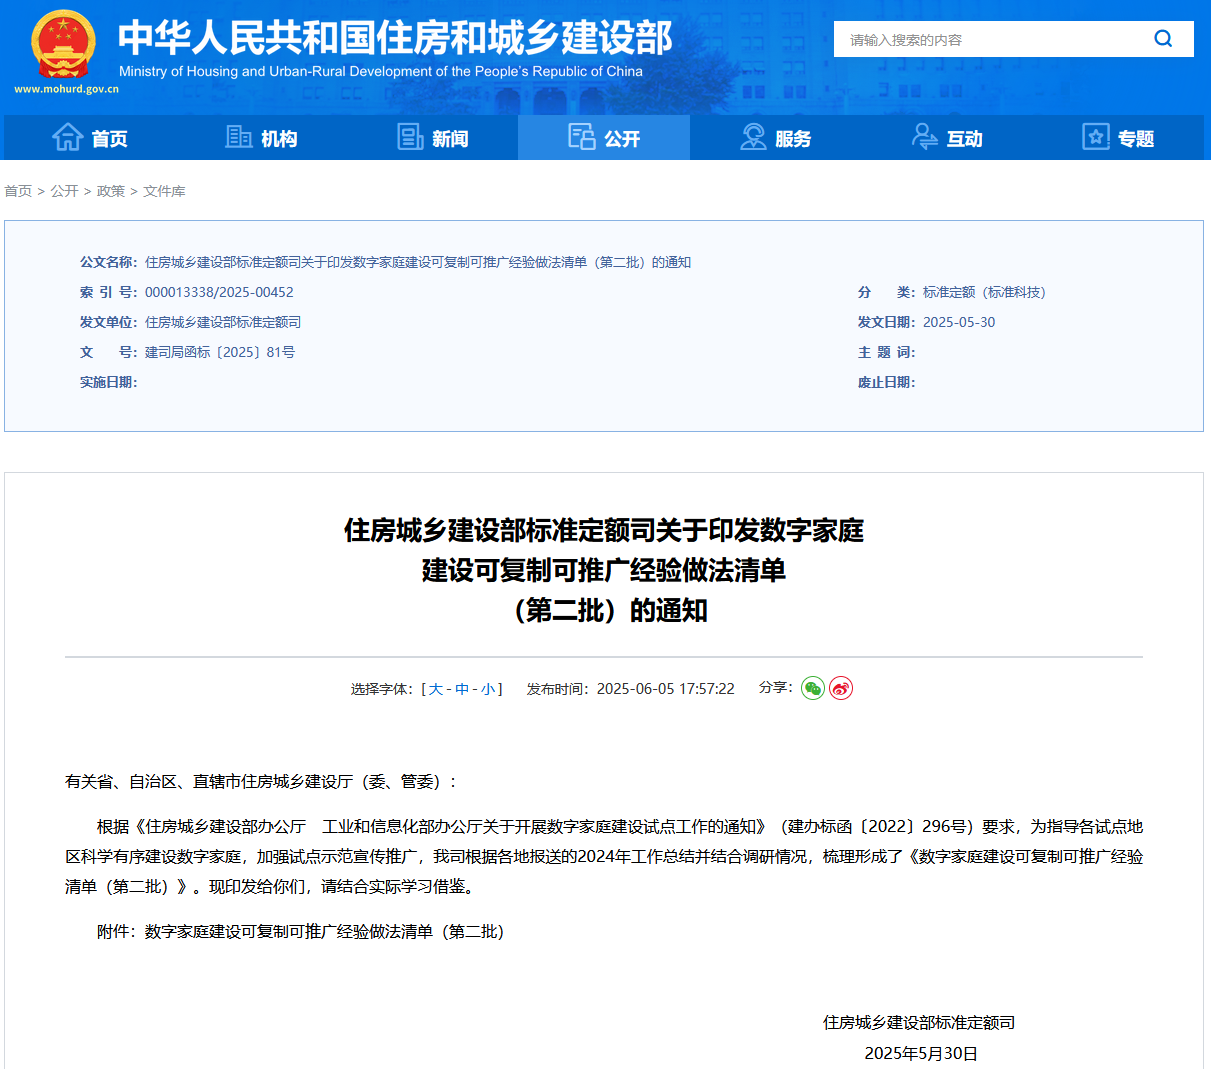The height and width of the screenshot is (1069, 1211).
Task: Open the 首页 navigation tab
Action: click(90, 138)
